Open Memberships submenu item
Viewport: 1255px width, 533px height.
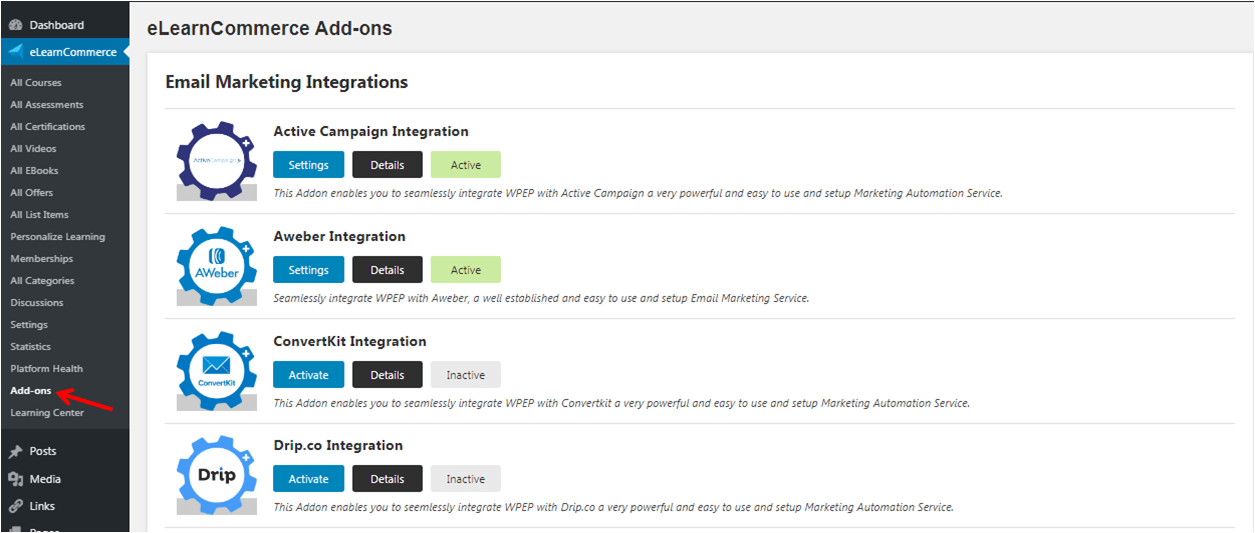(x=42, y=259)
